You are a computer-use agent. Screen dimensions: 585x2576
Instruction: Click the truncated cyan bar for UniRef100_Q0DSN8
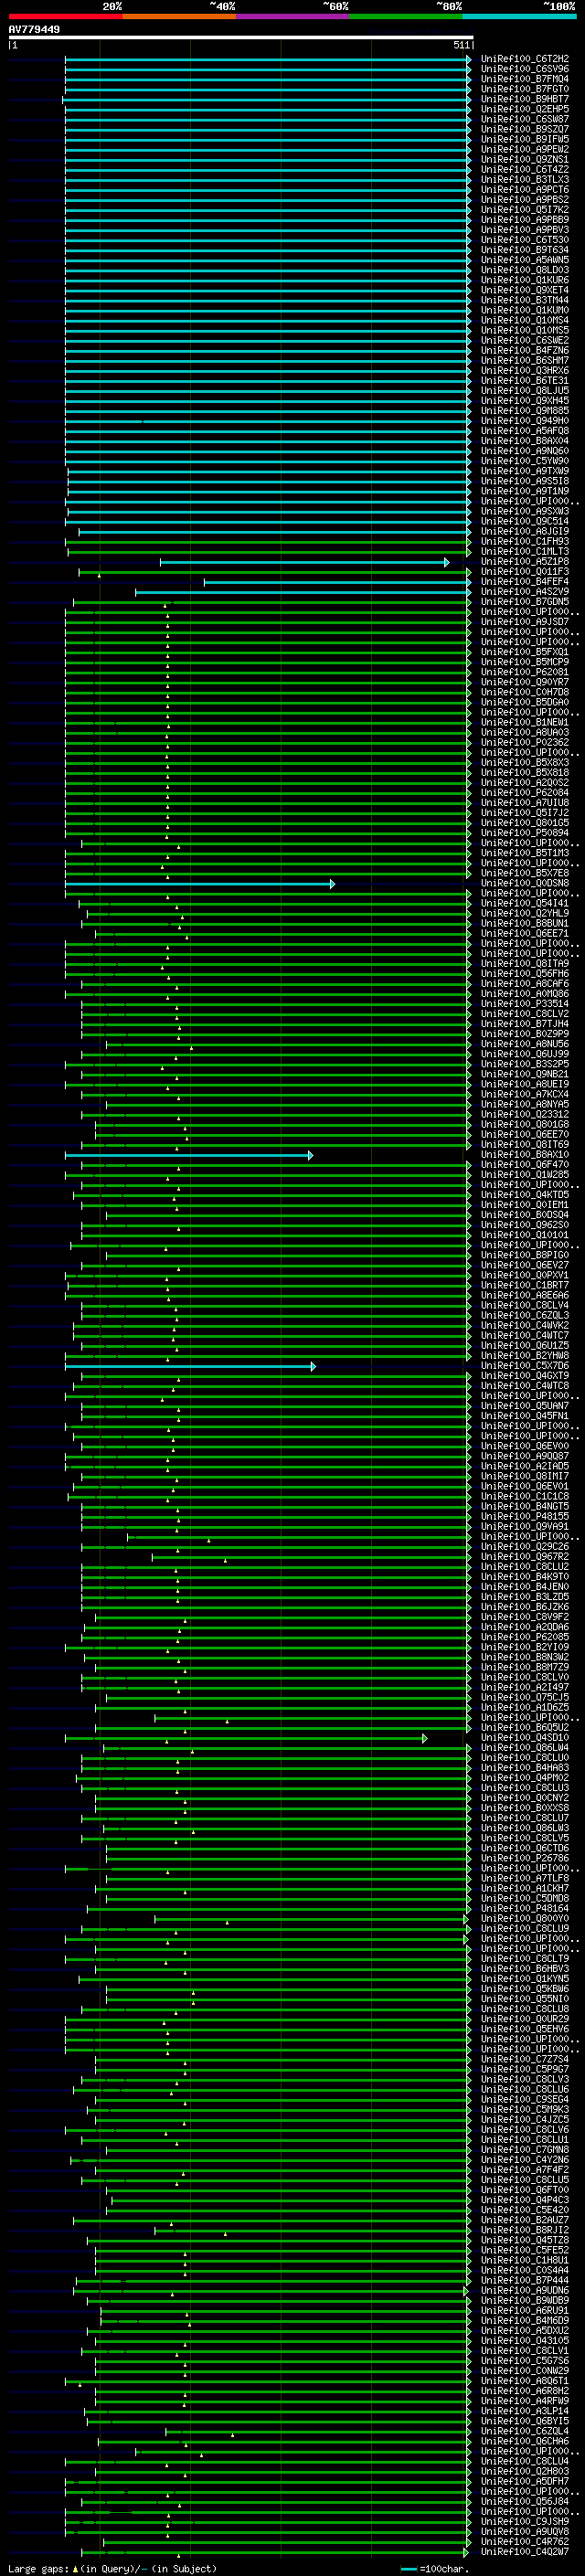click(200, 883)
